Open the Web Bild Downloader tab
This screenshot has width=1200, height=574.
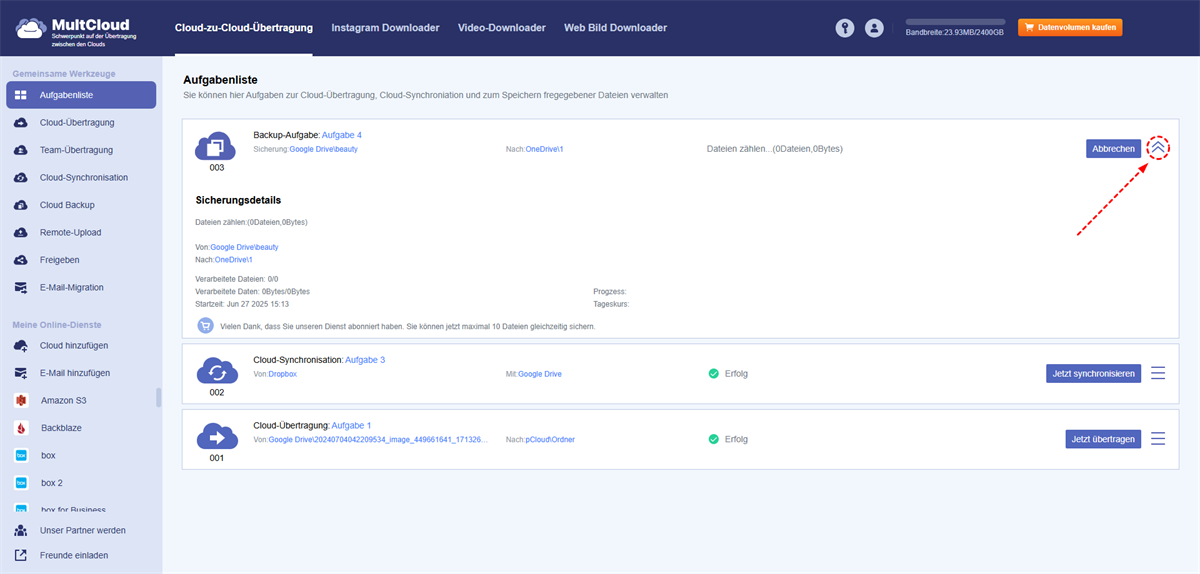tap(615, 28)
